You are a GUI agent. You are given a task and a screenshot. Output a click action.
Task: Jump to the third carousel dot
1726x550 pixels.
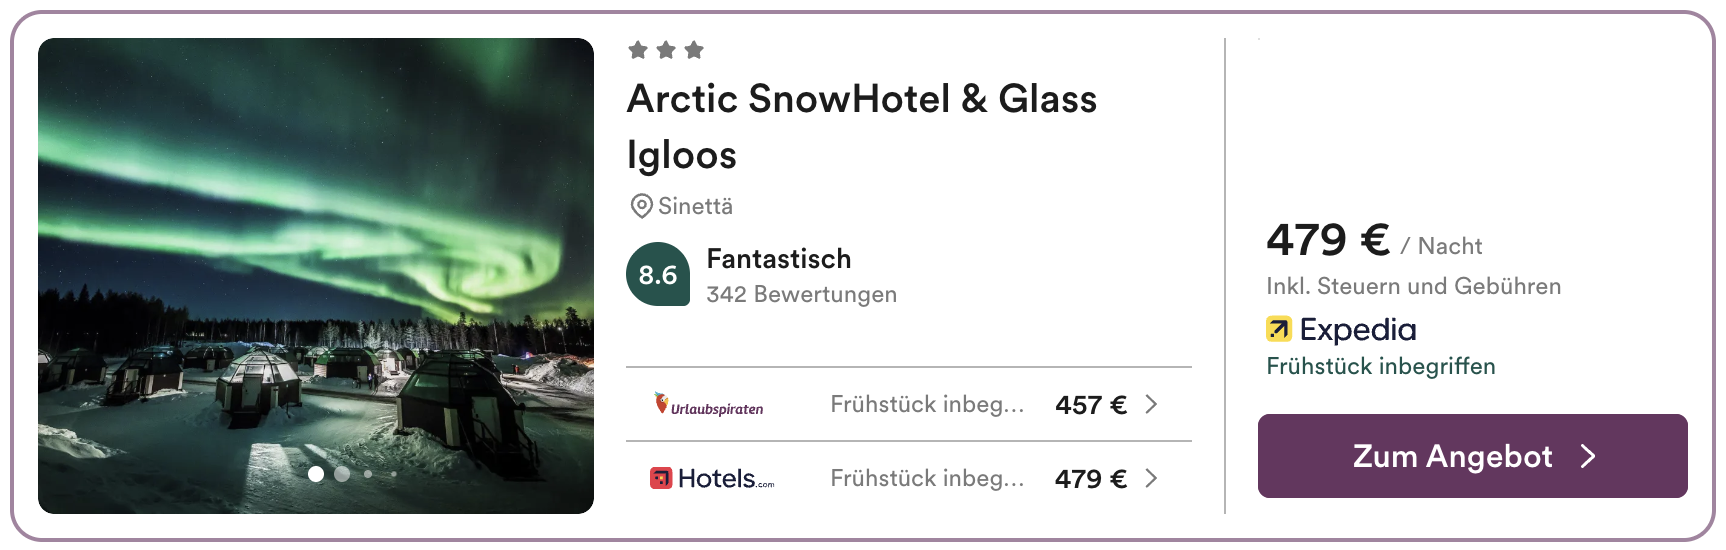[369, 474]
